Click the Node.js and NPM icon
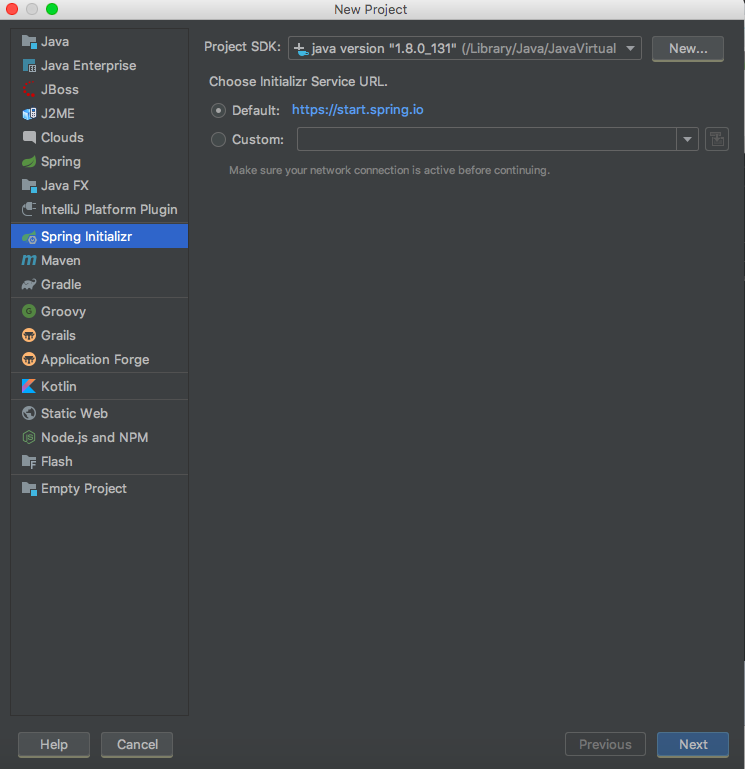 tap(29, 438)
